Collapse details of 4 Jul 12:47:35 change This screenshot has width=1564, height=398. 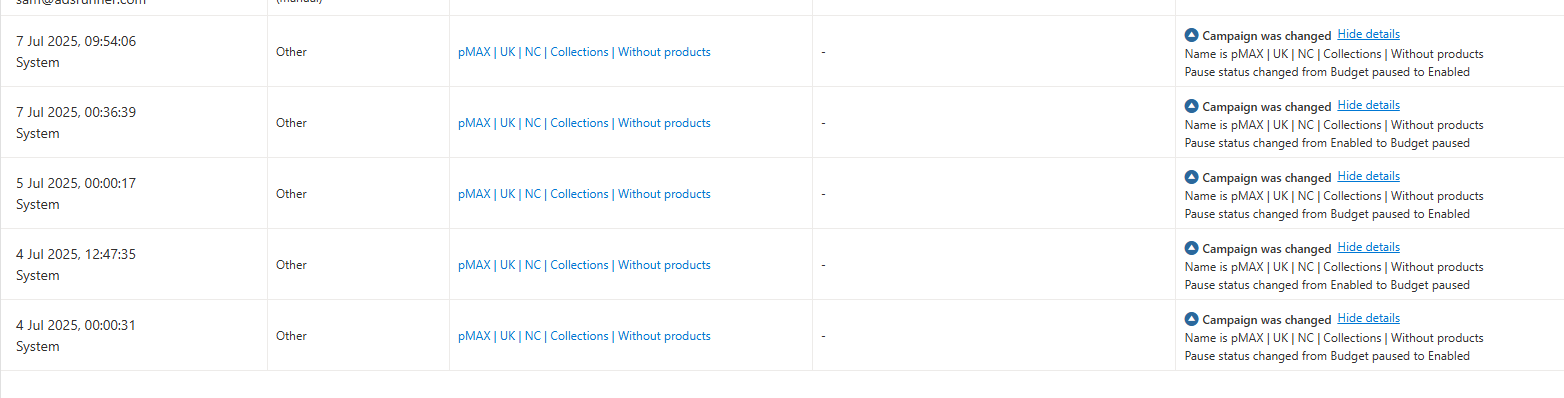[x=1368, y=247]
